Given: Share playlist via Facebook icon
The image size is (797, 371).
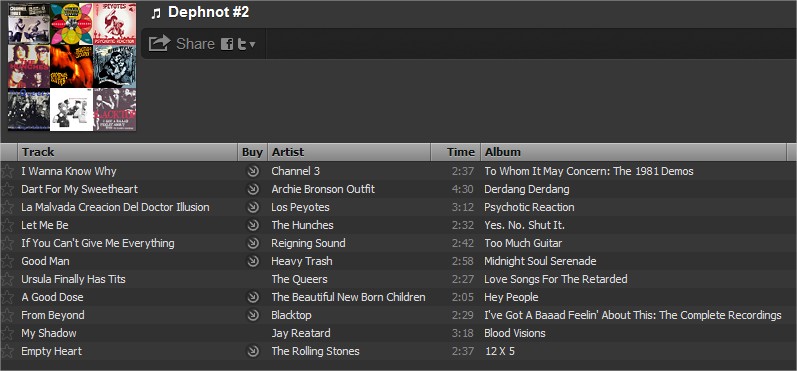Looking at the screenshot, I should click(x=227, y=44).
